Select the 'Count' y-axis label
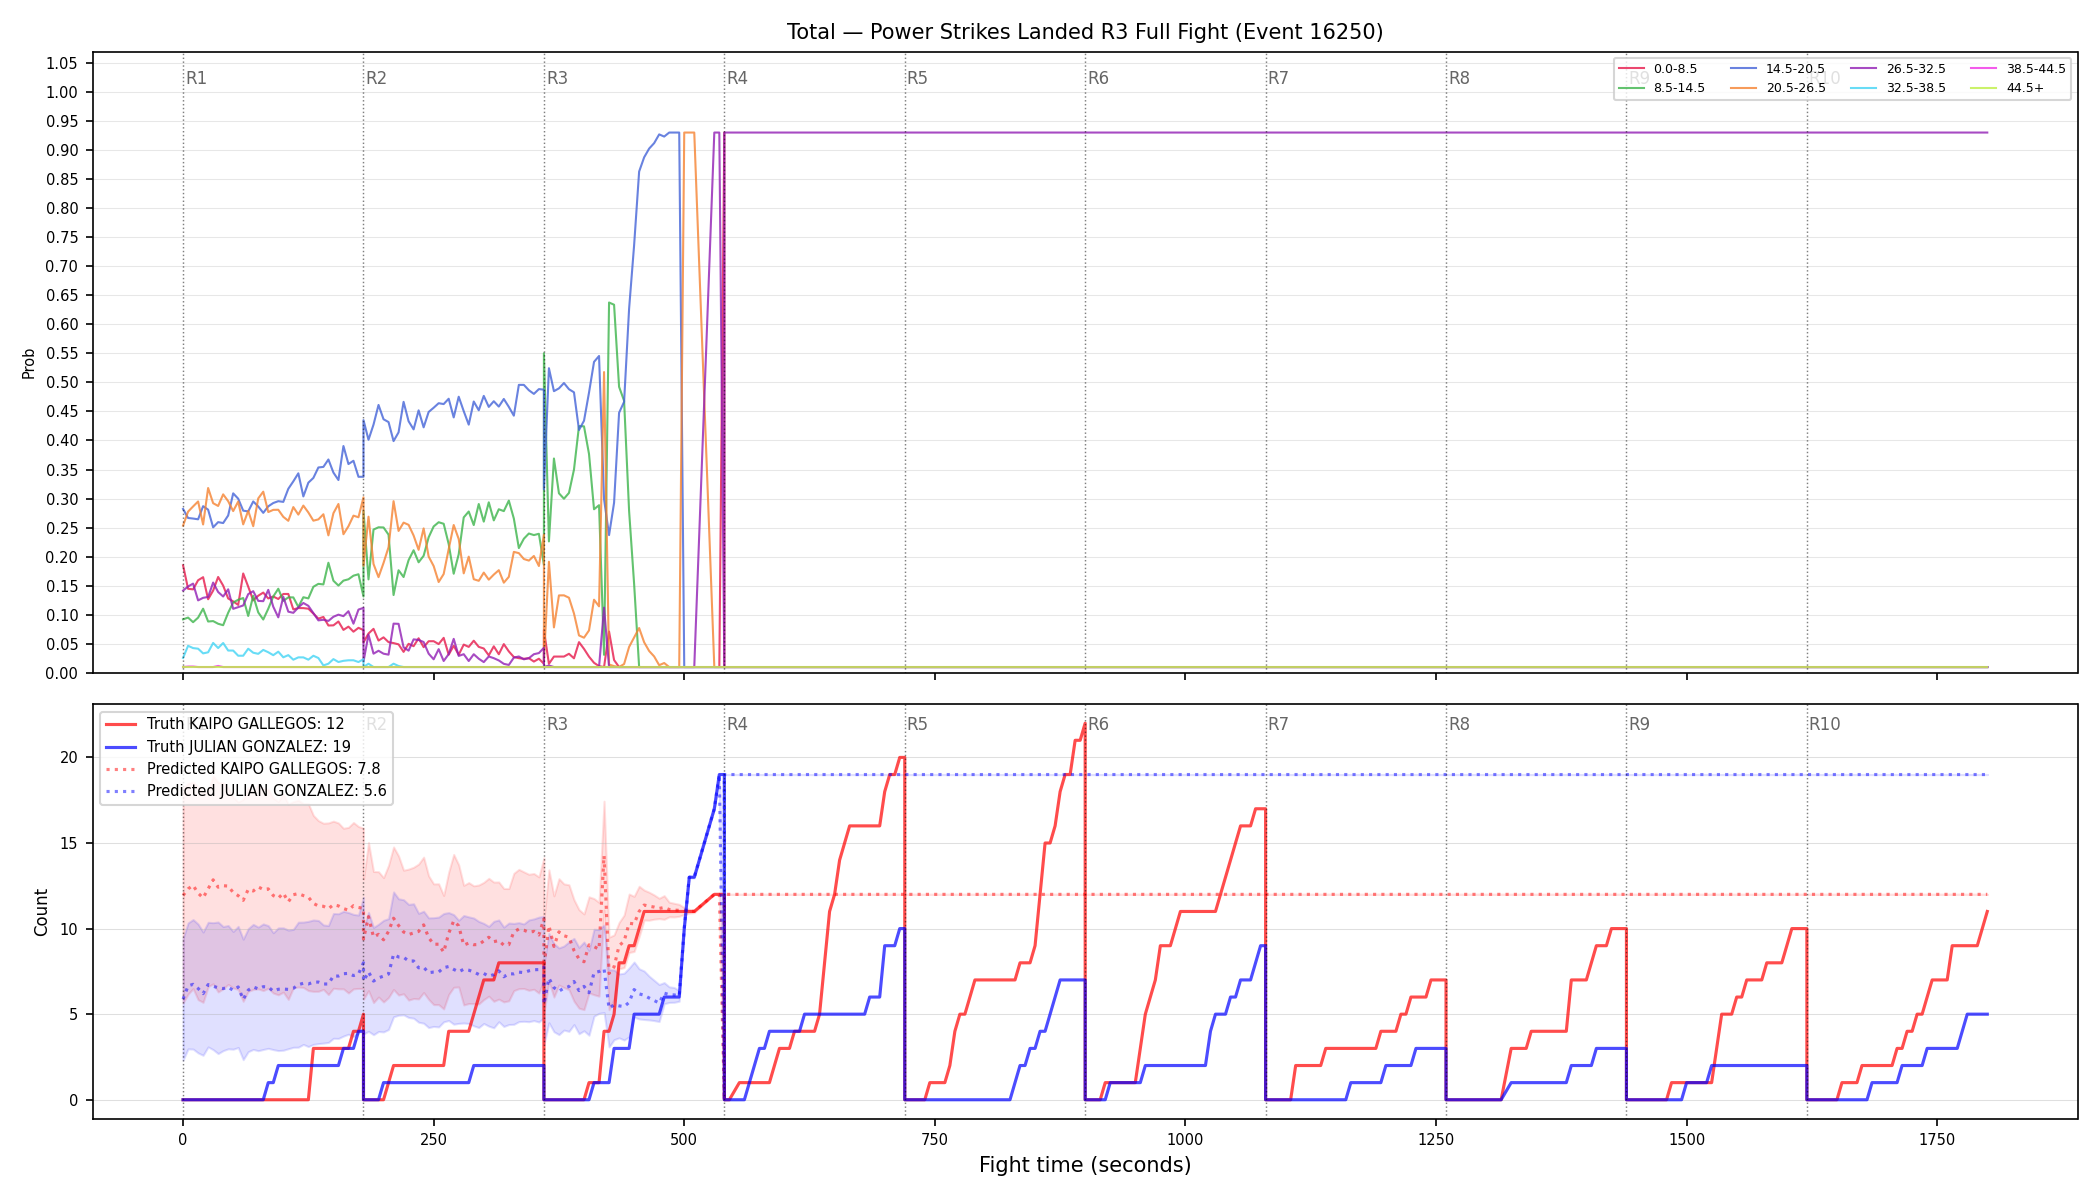2100x1200 pixels. click(41, 912)
